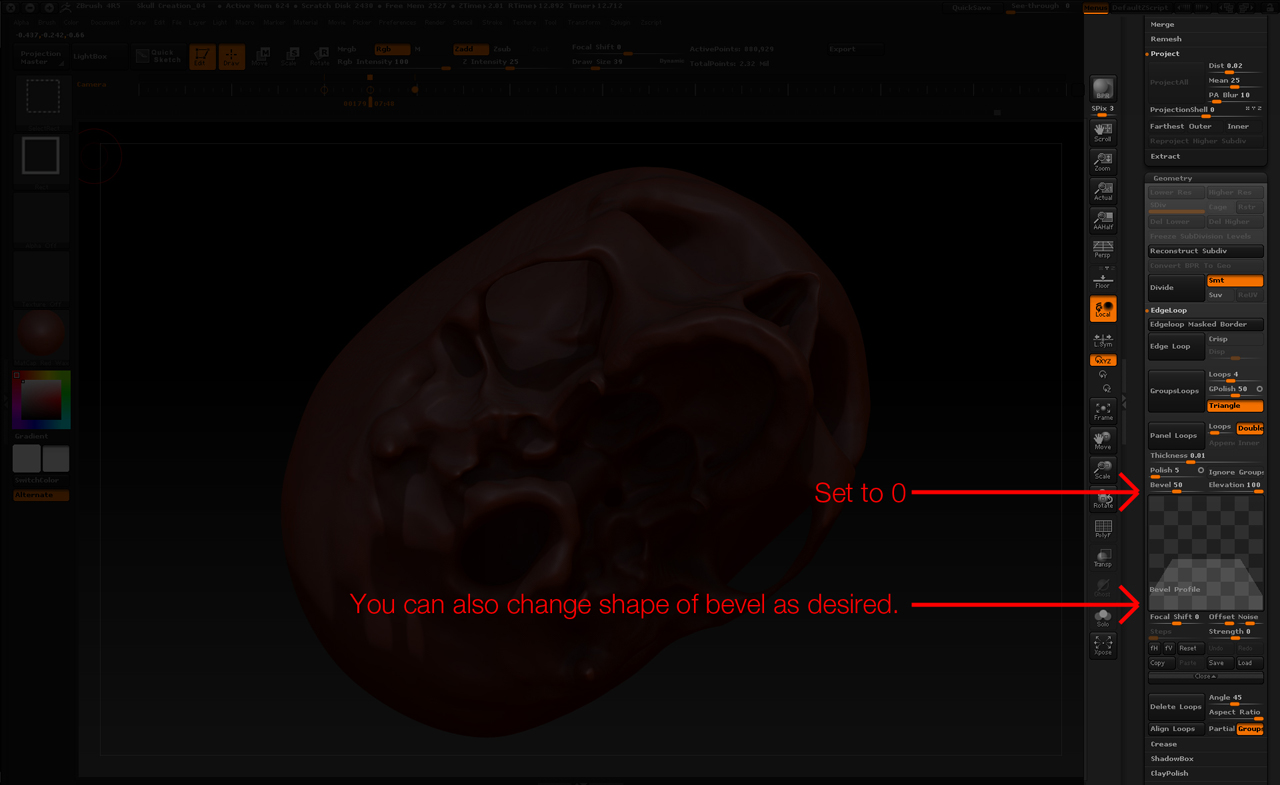Viewport: 1280px width, 785px height.
Task: Click the BPR render button
Action: tap(1103, 88)
